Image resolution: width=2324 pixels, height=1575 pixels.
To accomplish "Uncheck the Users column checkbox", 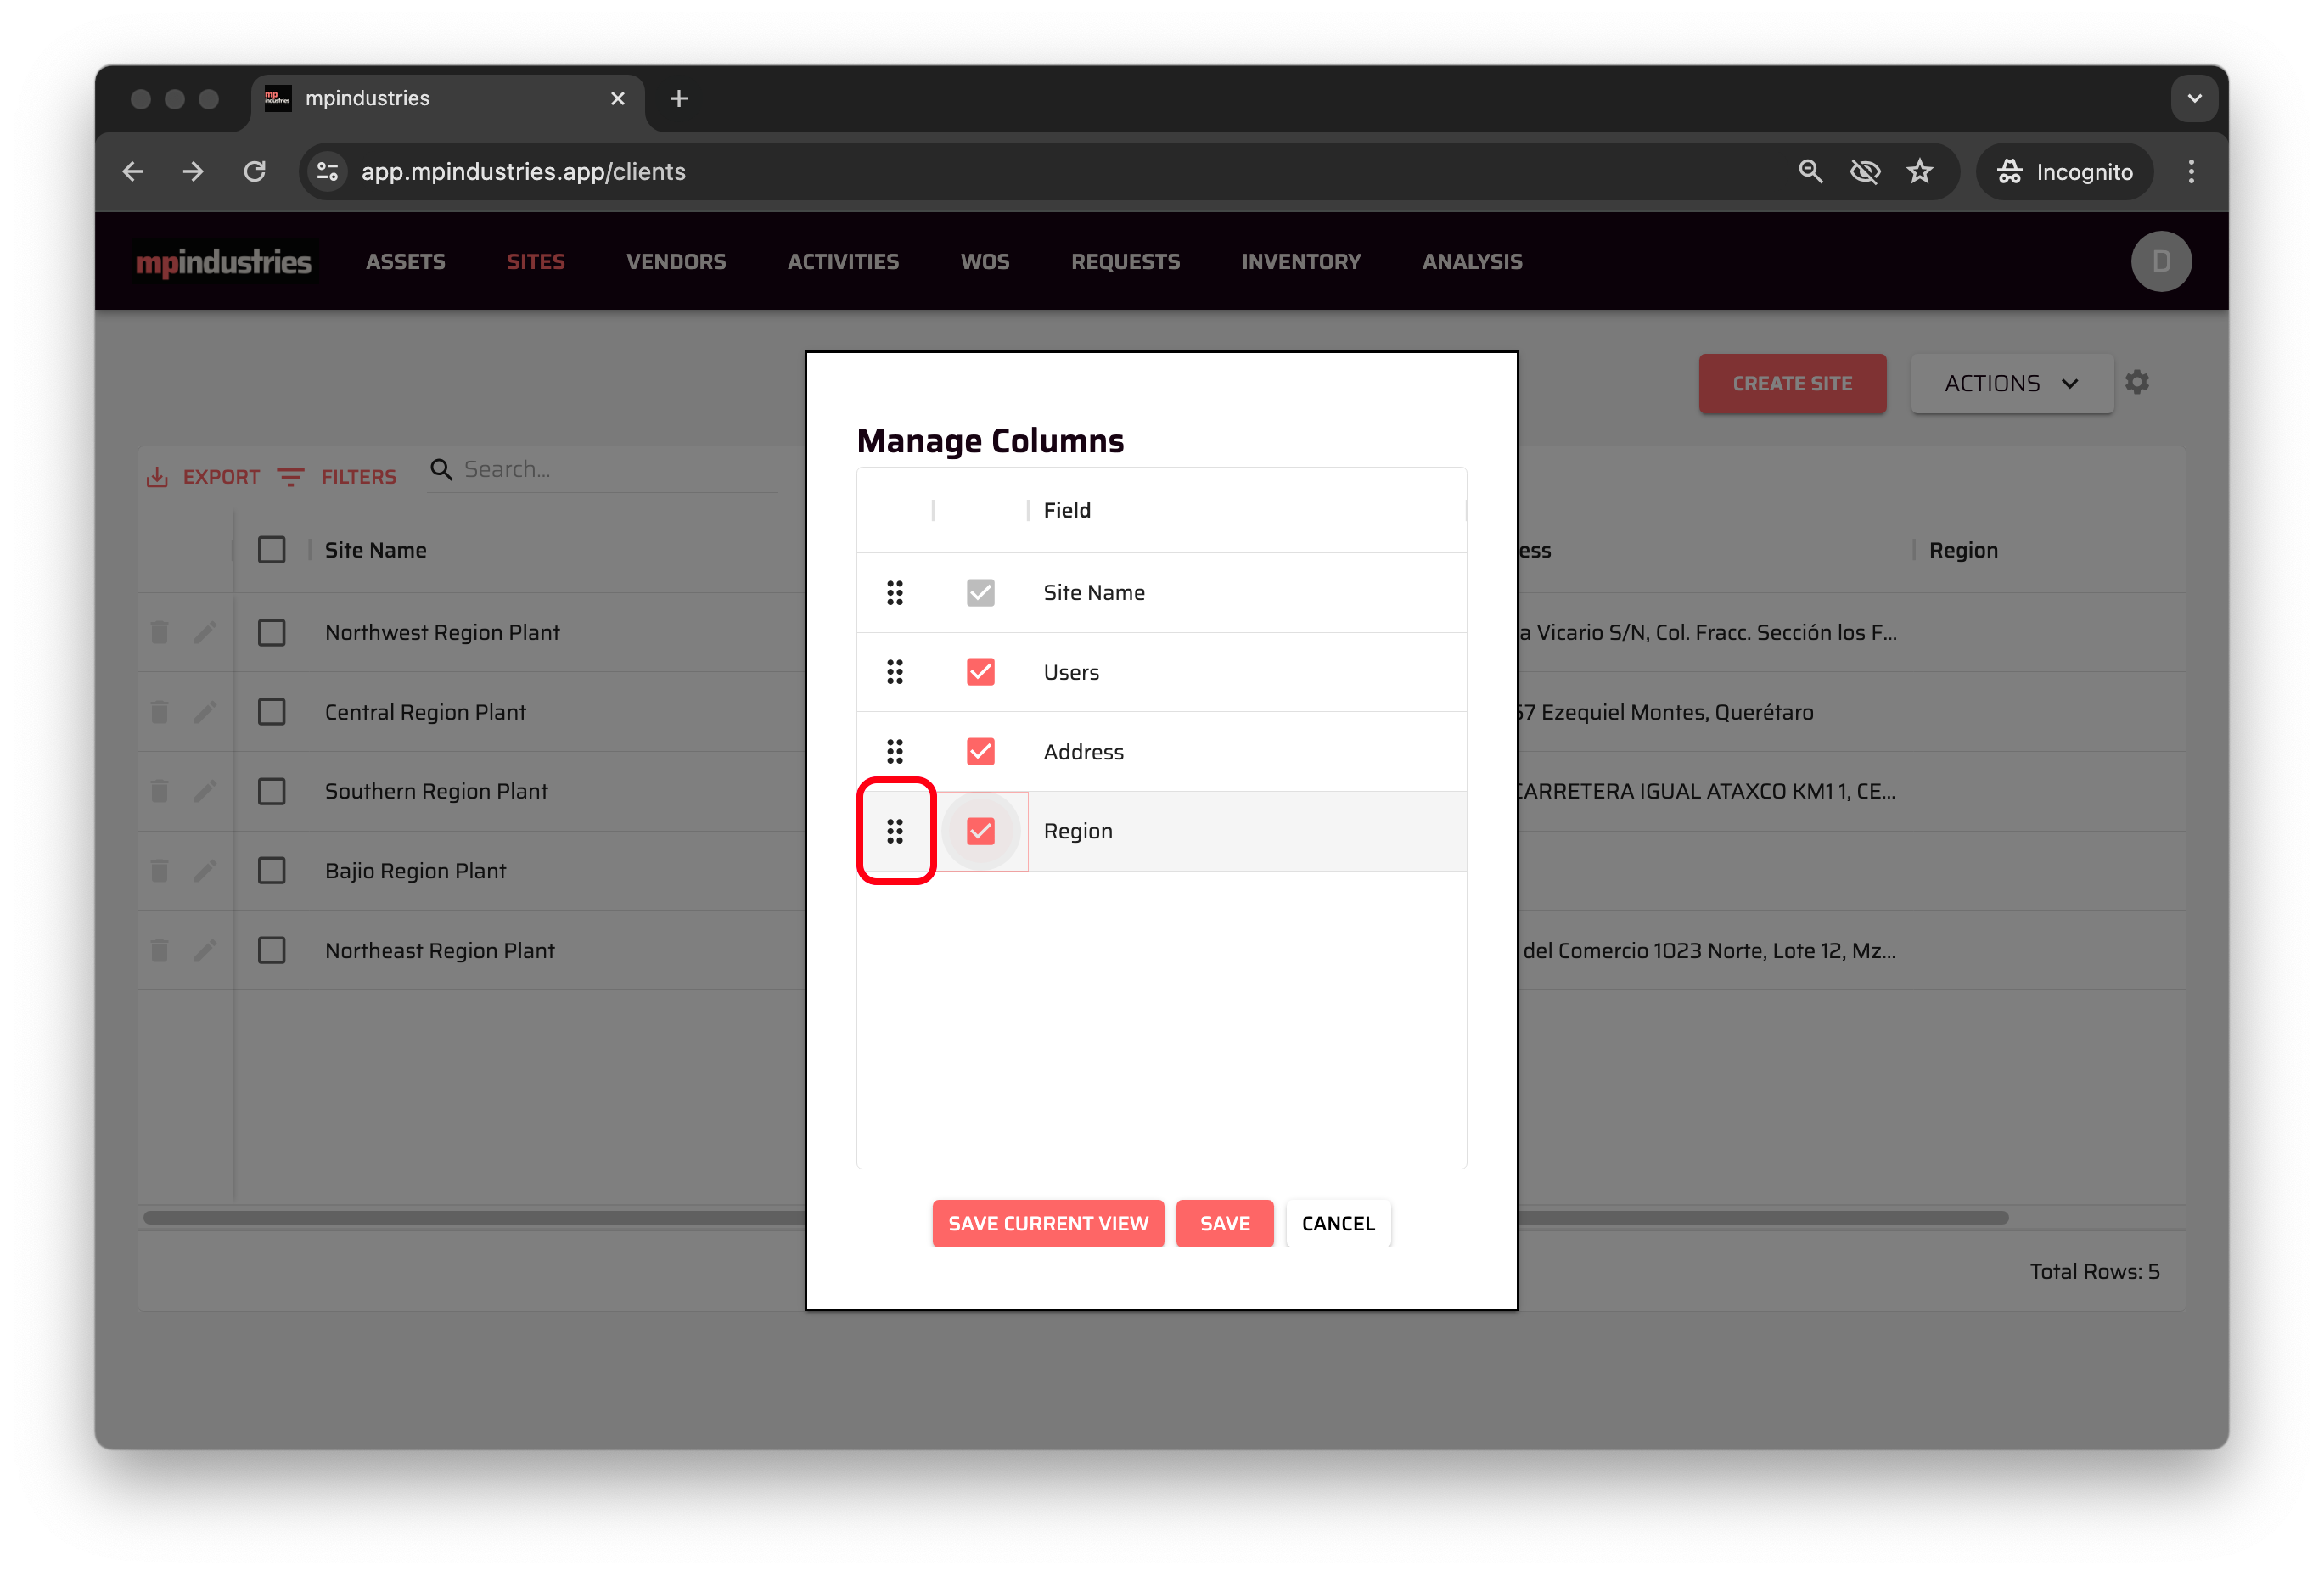I will point(980,672).
